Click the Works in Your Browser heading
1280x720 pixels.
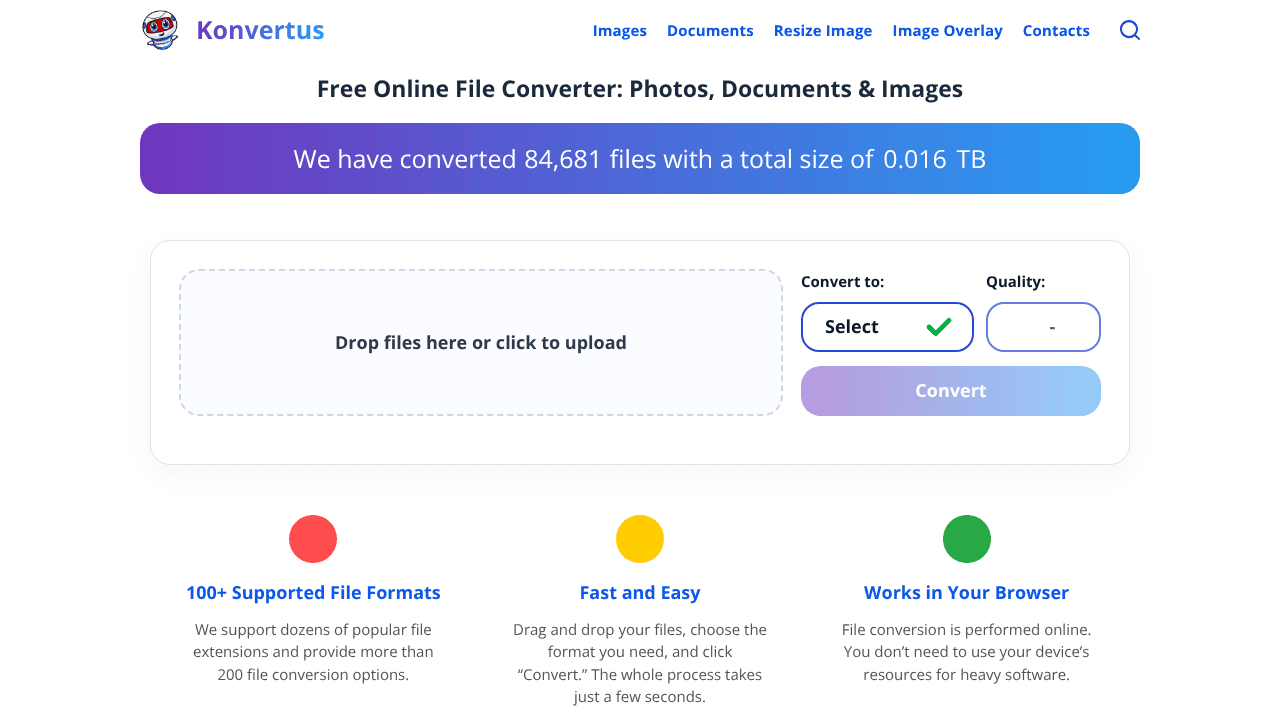[967, 593]
